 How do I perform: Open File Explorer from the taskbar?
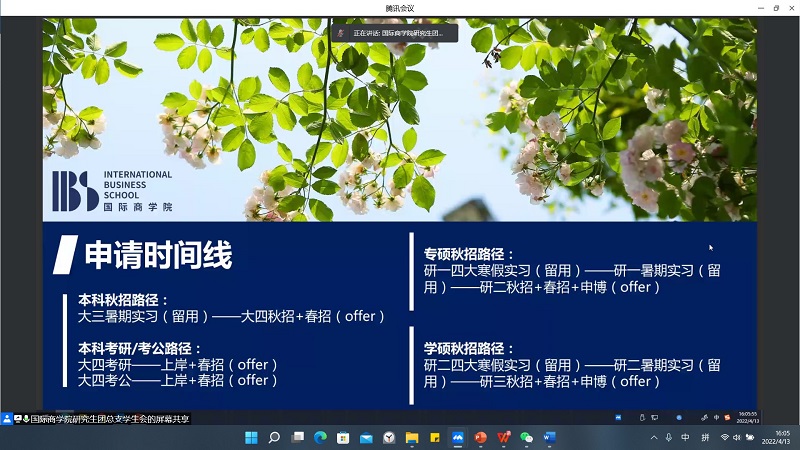412,437
